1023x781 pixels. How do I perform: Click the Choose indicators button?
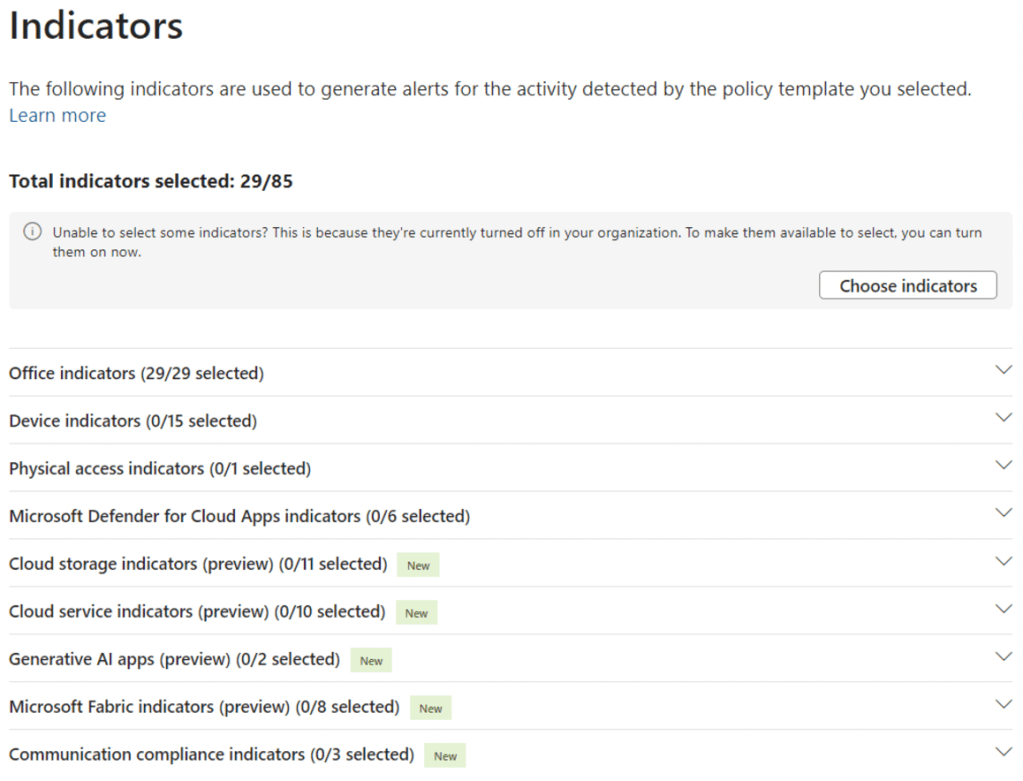(x=907, y=286)
